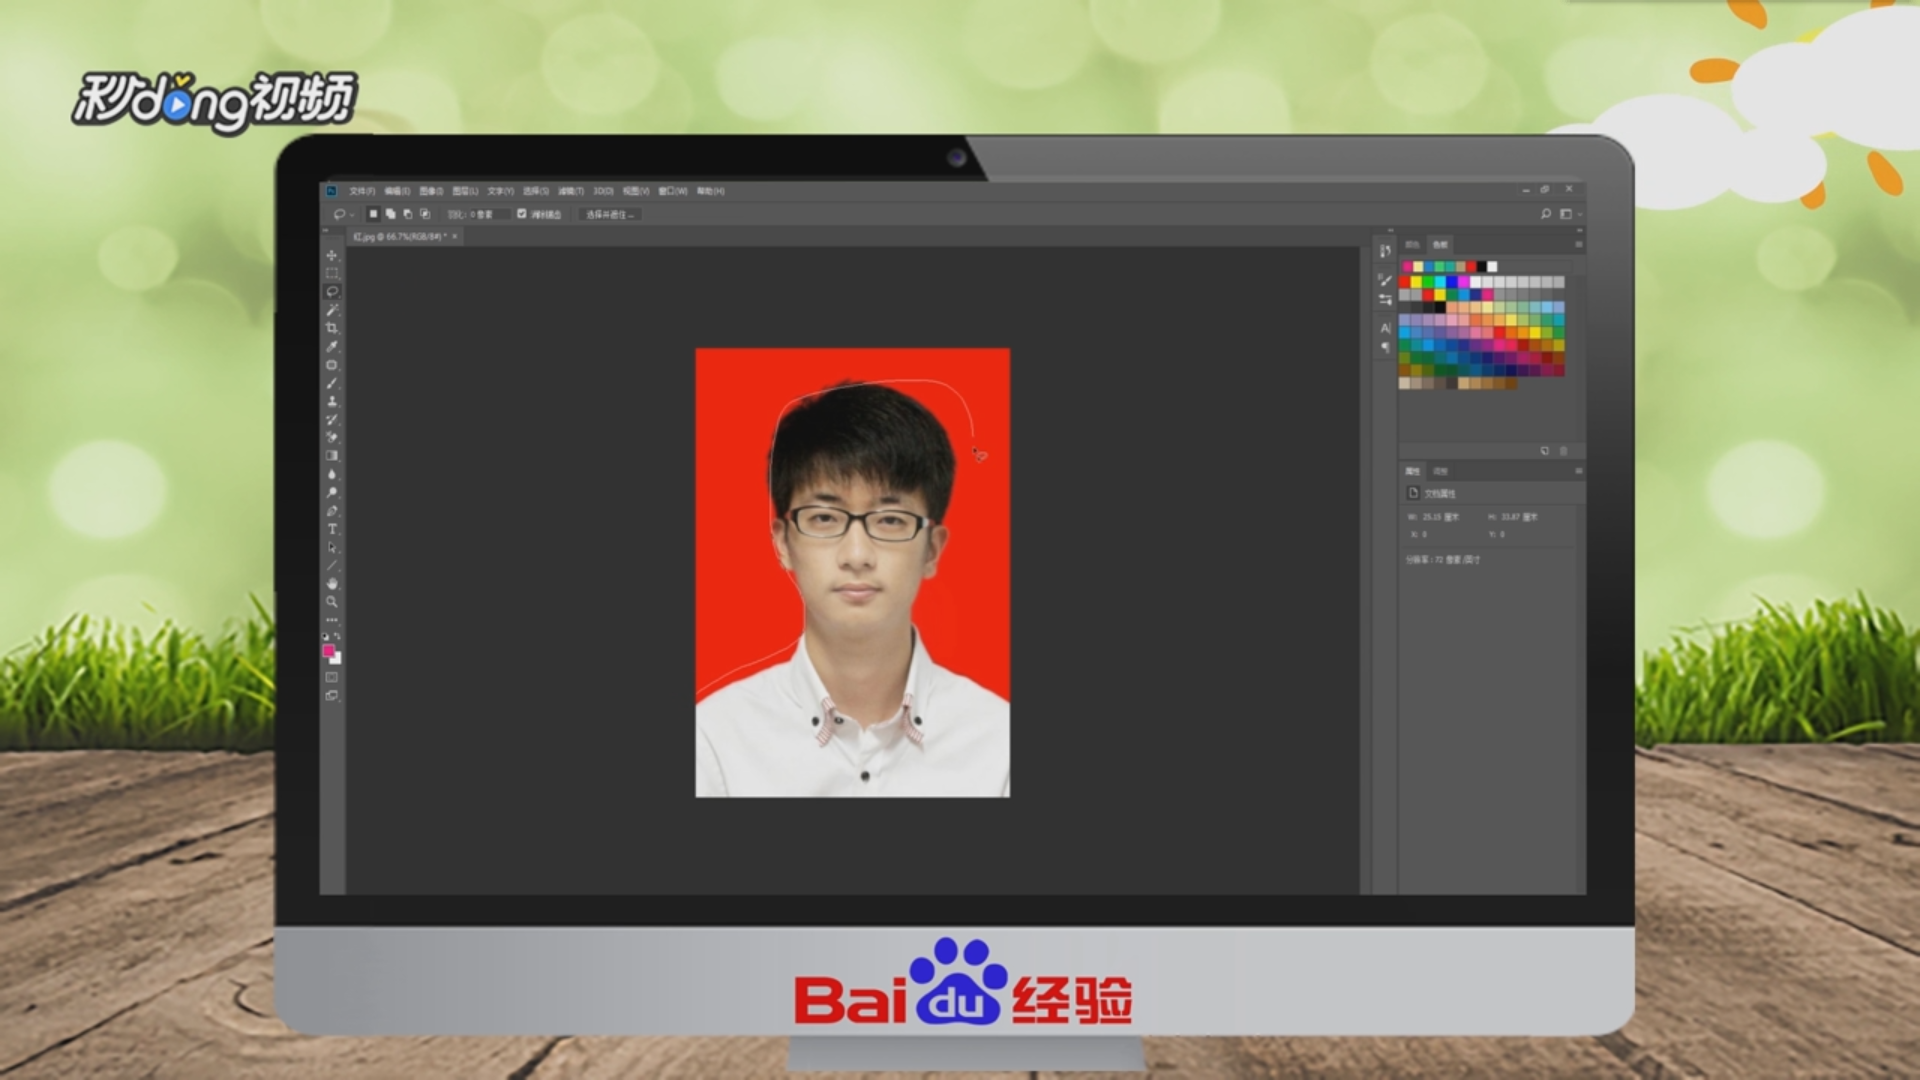Open the Properties panel options menu
1920x1080 pixels.
click(x=1579, y=471)
